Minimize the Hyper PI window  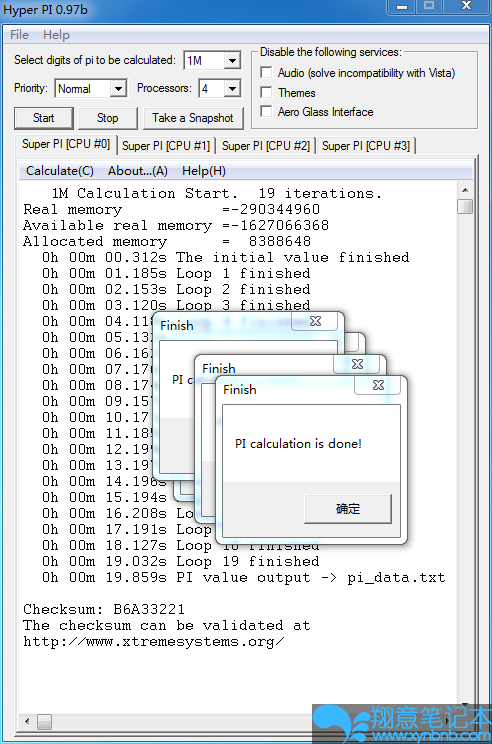401,7
